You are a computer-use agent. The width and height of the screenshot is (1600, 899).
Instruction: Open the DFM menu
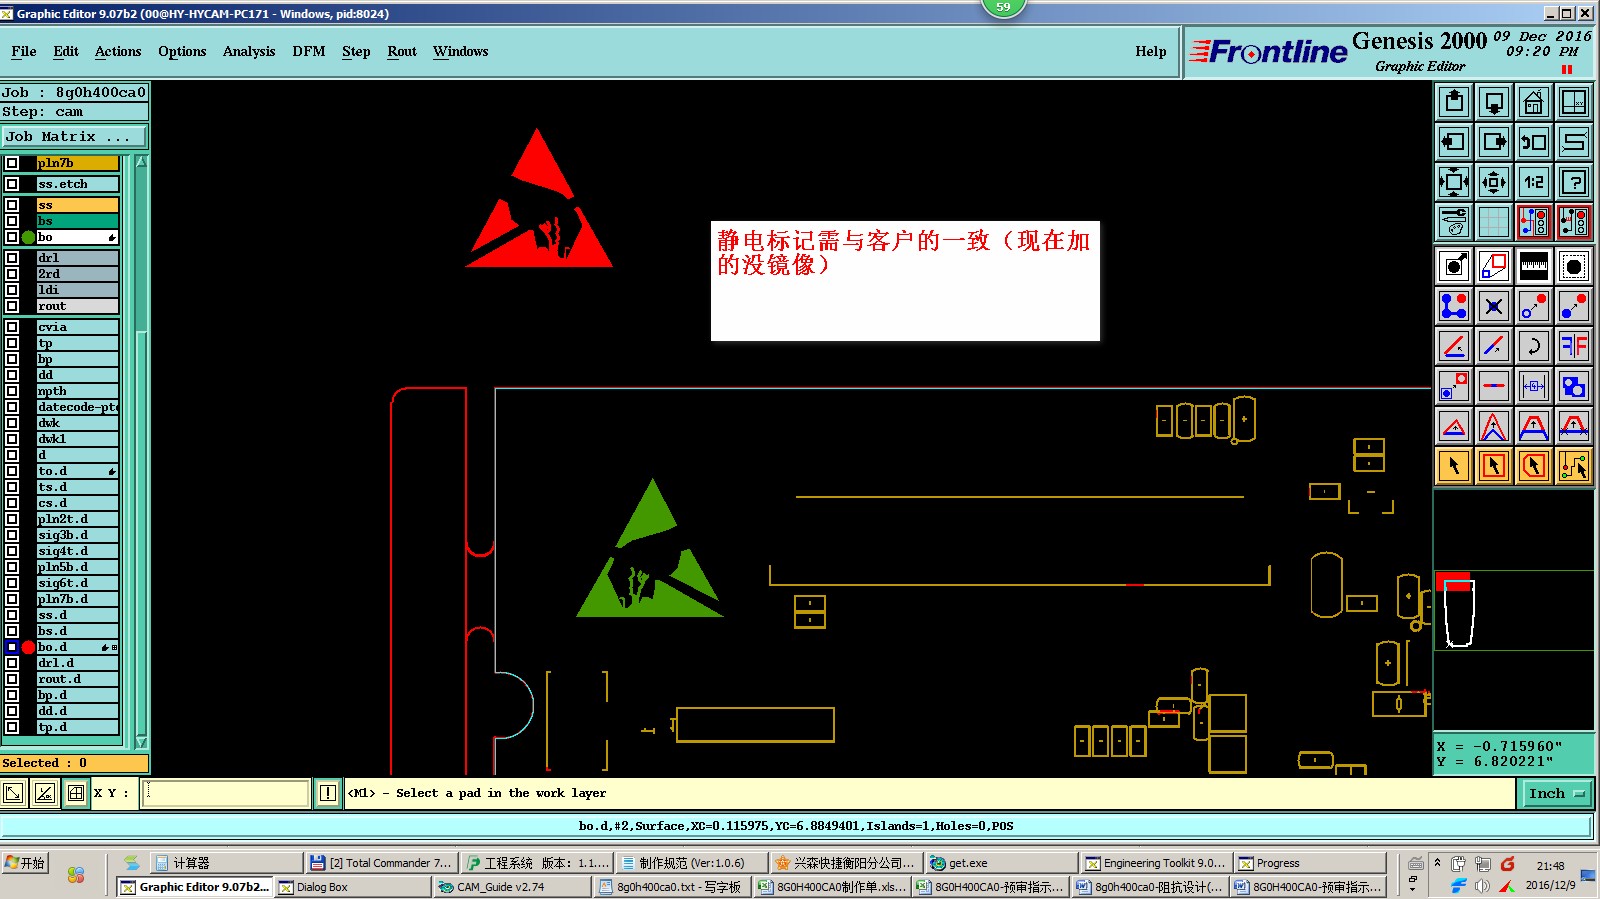click(x=309, y=51)
